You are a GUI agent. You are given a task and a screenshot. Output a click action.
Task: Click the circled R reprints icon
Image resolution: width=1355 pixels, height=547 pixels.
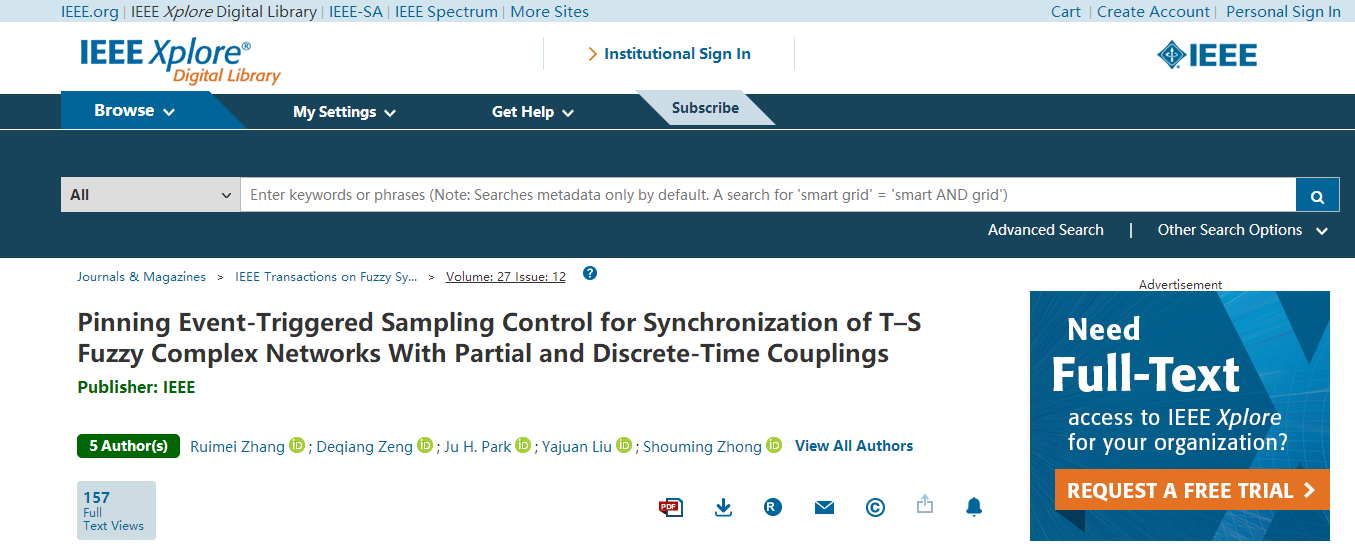coord(772,507)
